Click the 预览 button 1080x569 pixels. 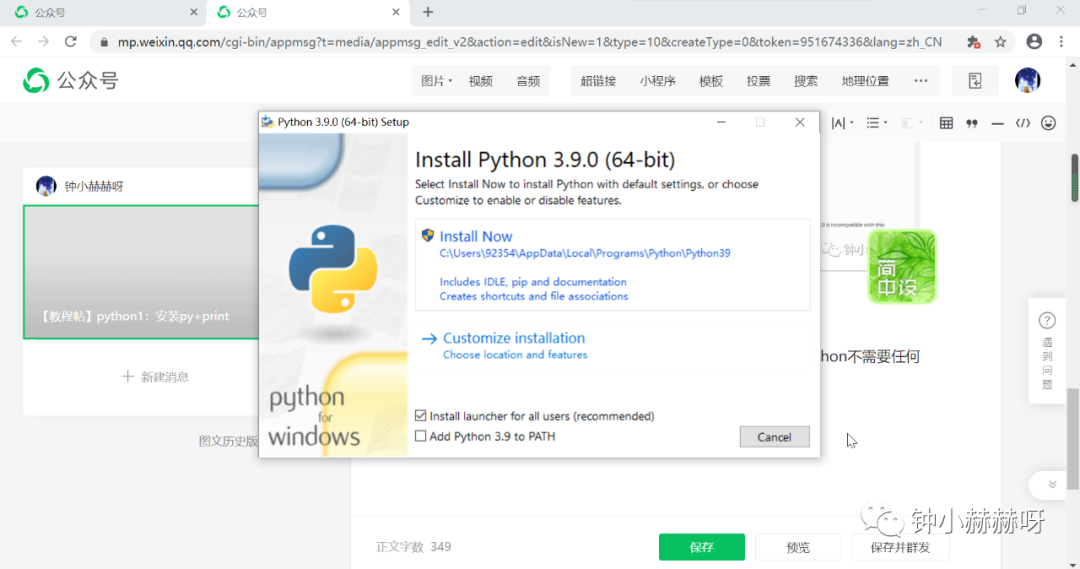pyautogui.click(x=798, y=547)
